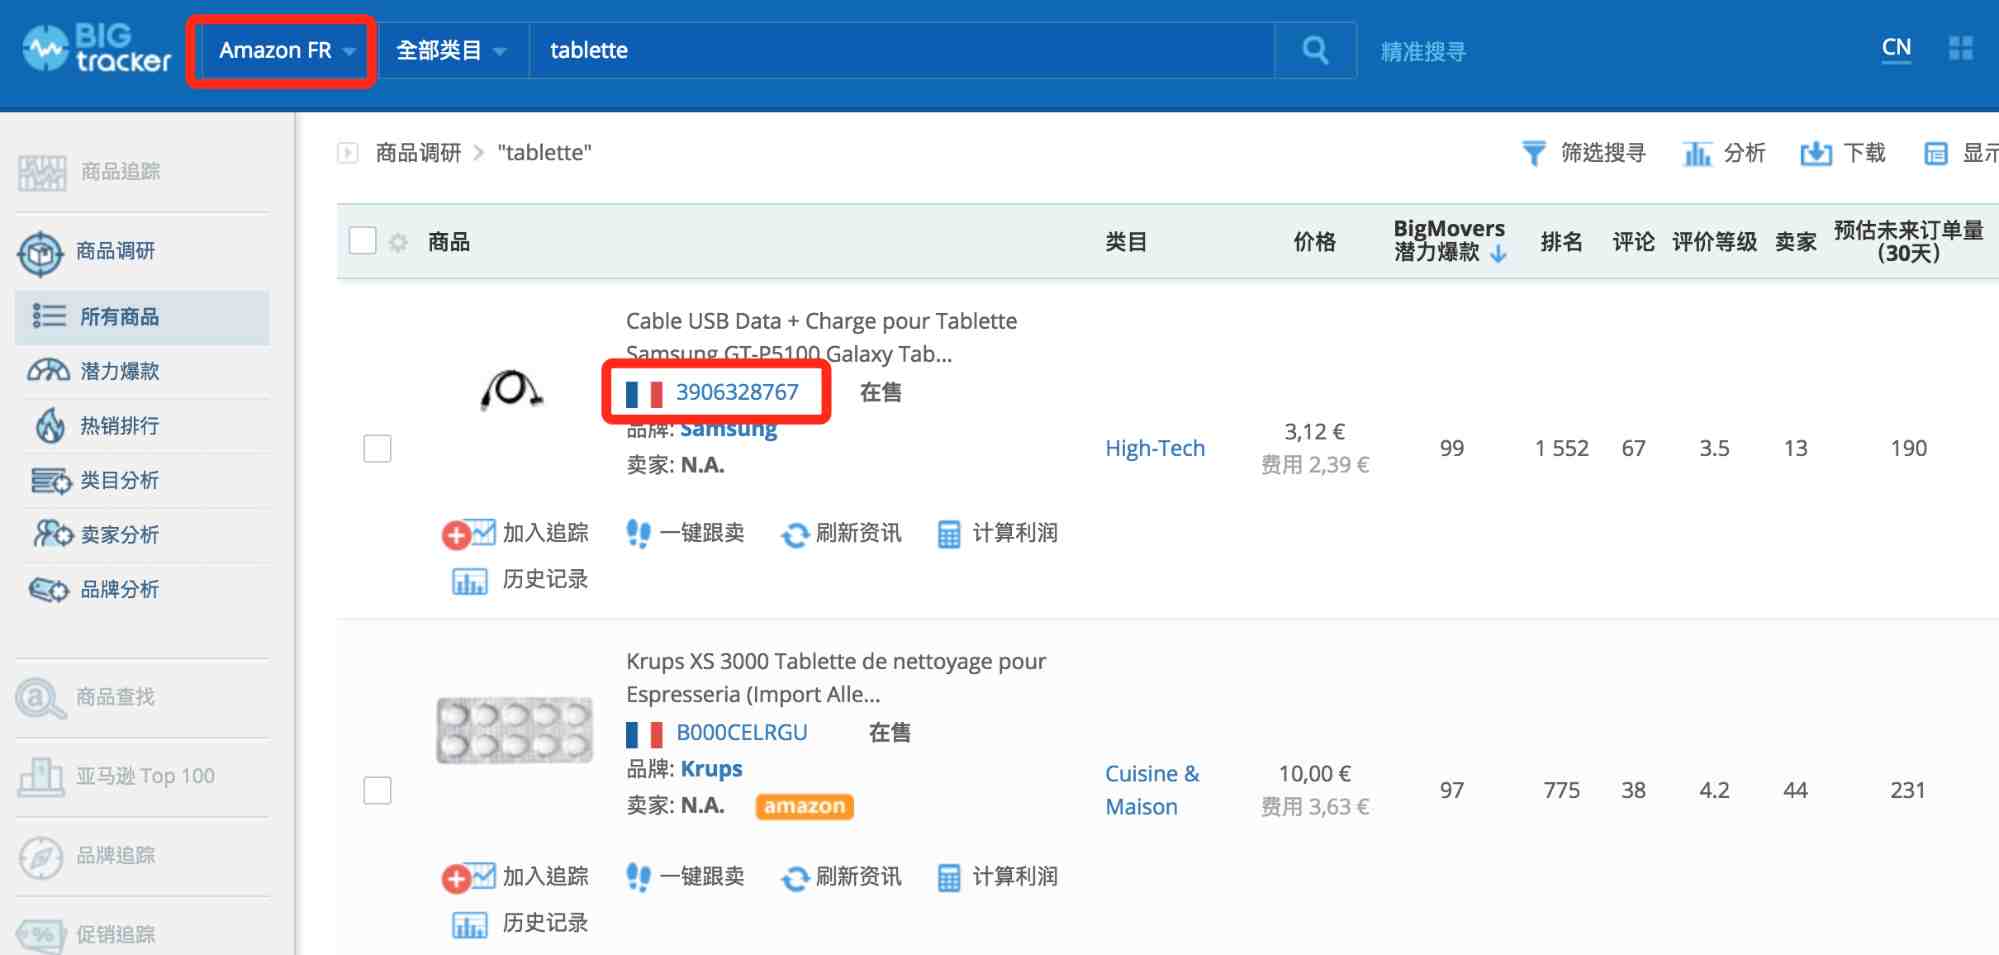Screen dimensions: 1999x955
Task: Switch language via CN link
Action: pos(1896,48)
